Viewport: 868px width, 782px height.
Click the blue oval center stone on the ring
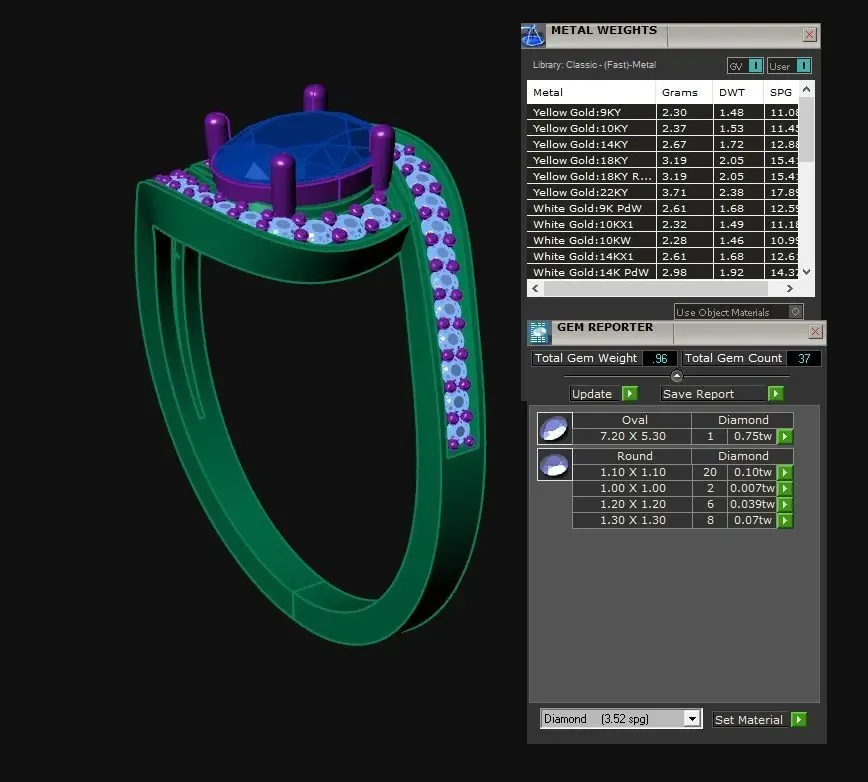[293, 147]
